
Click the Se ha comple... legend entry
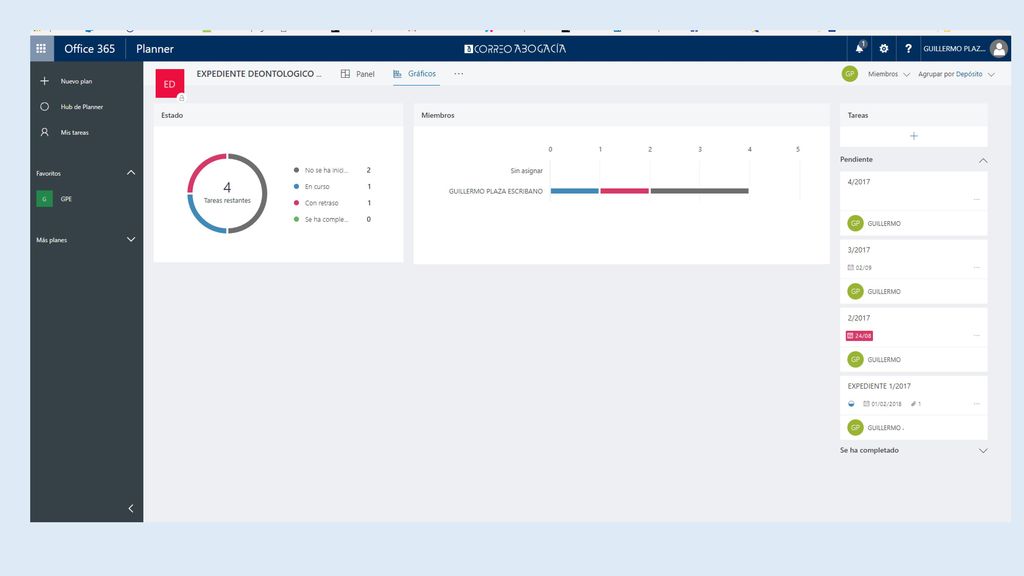[x=332, y=219]
